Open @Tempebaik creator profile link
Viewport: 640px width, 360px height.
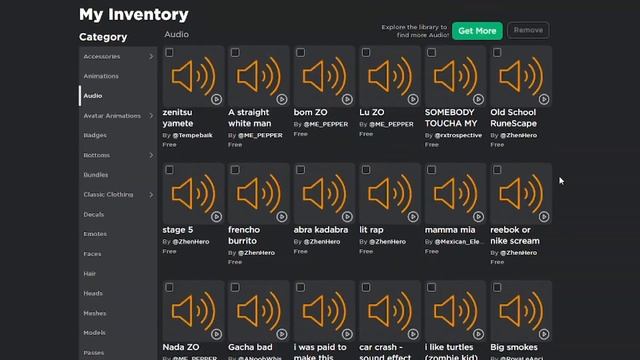(192, 135)
